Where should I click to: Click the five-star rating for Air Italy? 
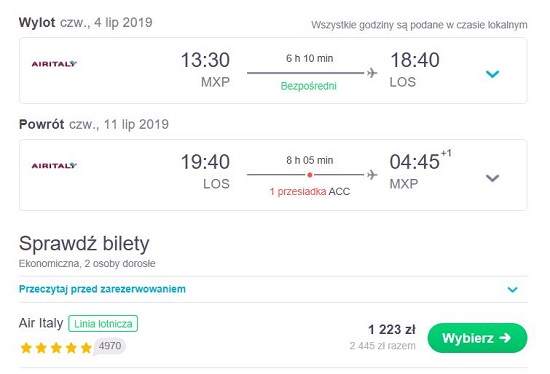(56, 348)
